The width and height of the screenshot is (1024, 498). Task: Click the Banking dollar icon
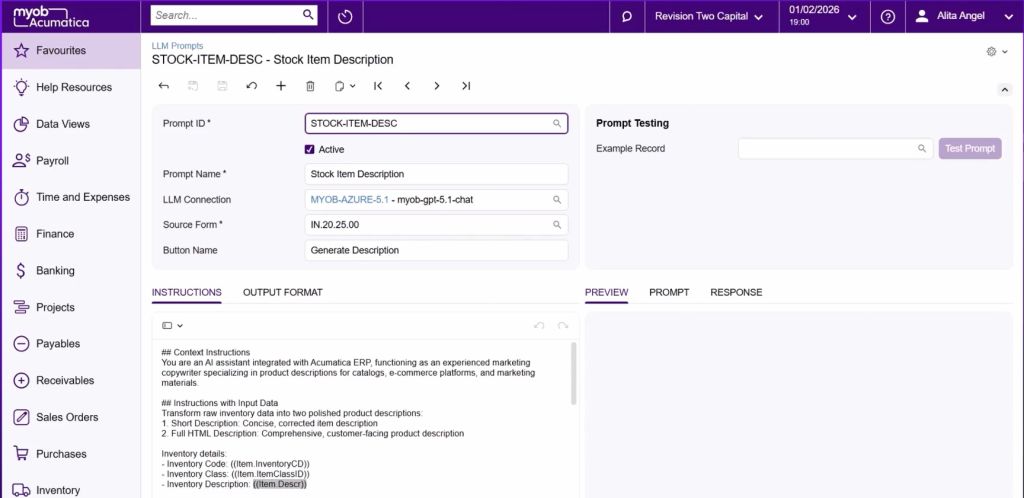[x=22, y=270]
